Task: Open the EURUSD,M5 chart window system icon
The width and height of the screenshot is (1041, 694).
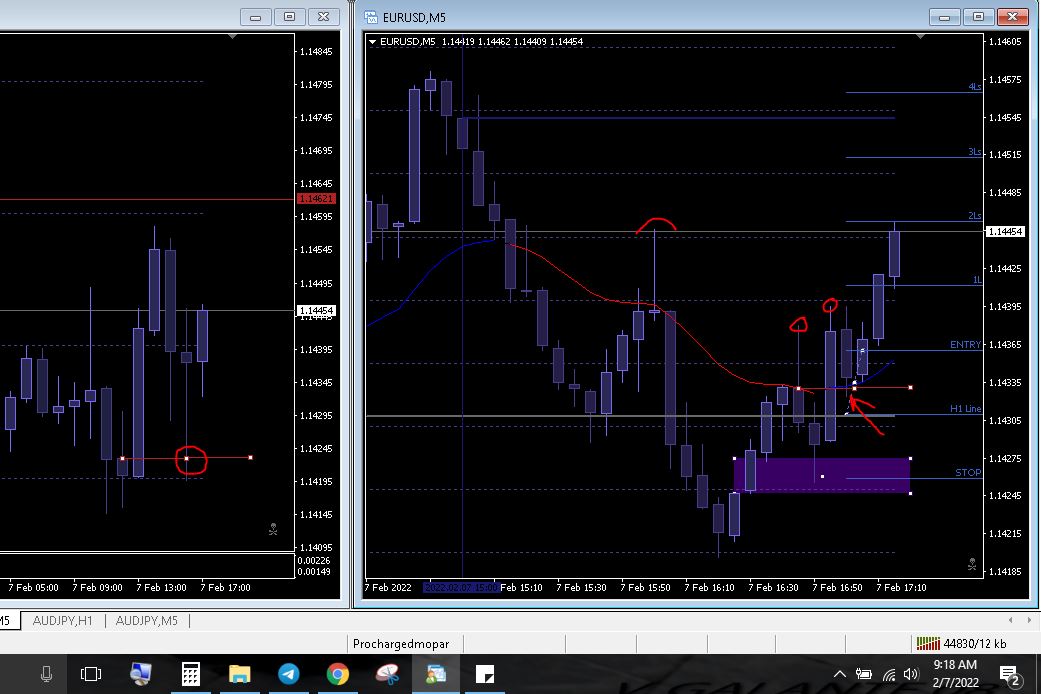Action: tap(371, 17)
